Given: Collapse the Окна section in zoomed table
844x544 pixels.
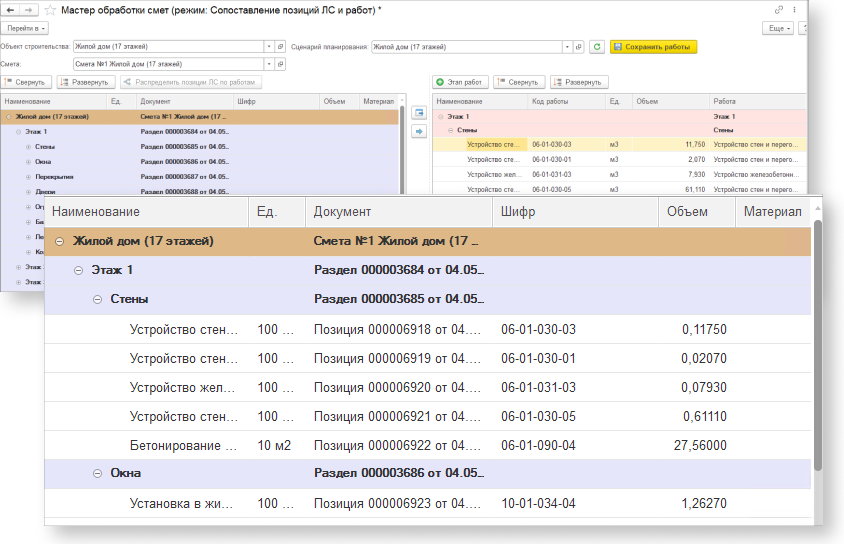Looking at the screenshot, I should tap(98, 473).
